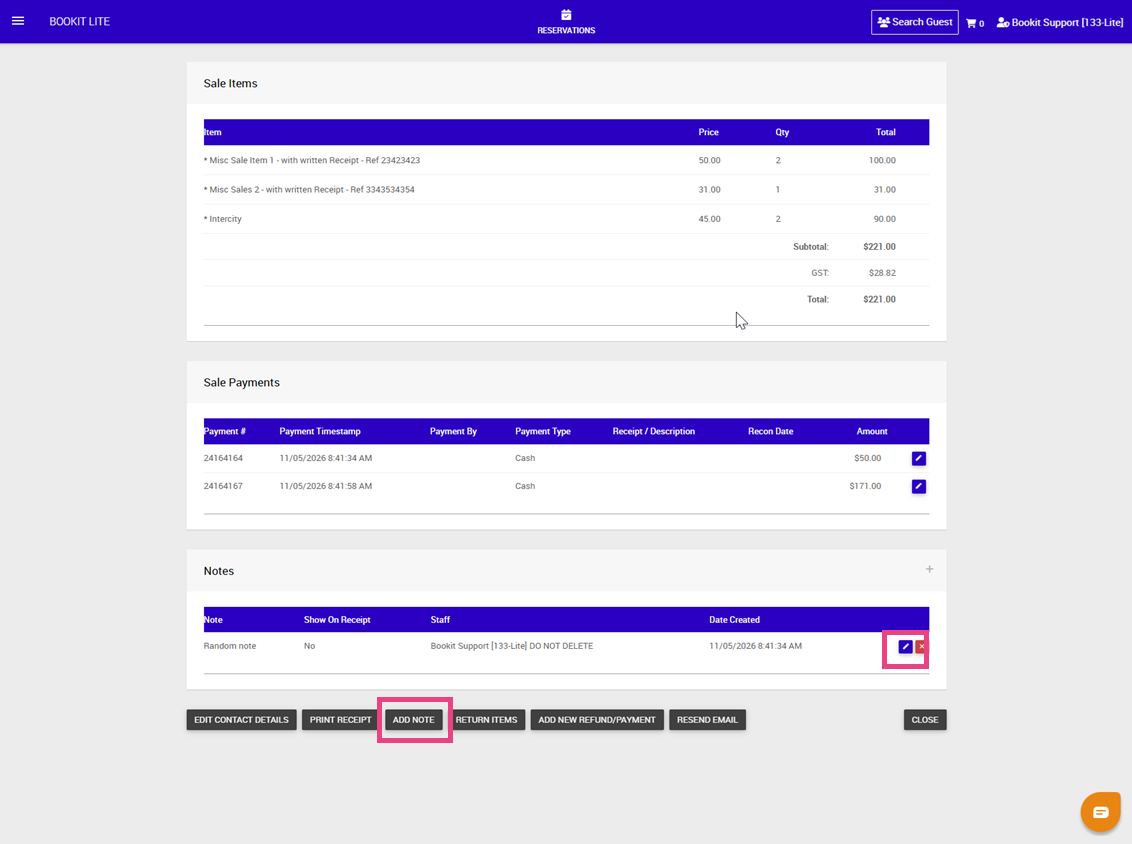Image resolution: width=1132 pixels, height=844 pixels.
Task: Click timestamp 11/05/2026 8:41:58 AM
Action: pos(326,487)
